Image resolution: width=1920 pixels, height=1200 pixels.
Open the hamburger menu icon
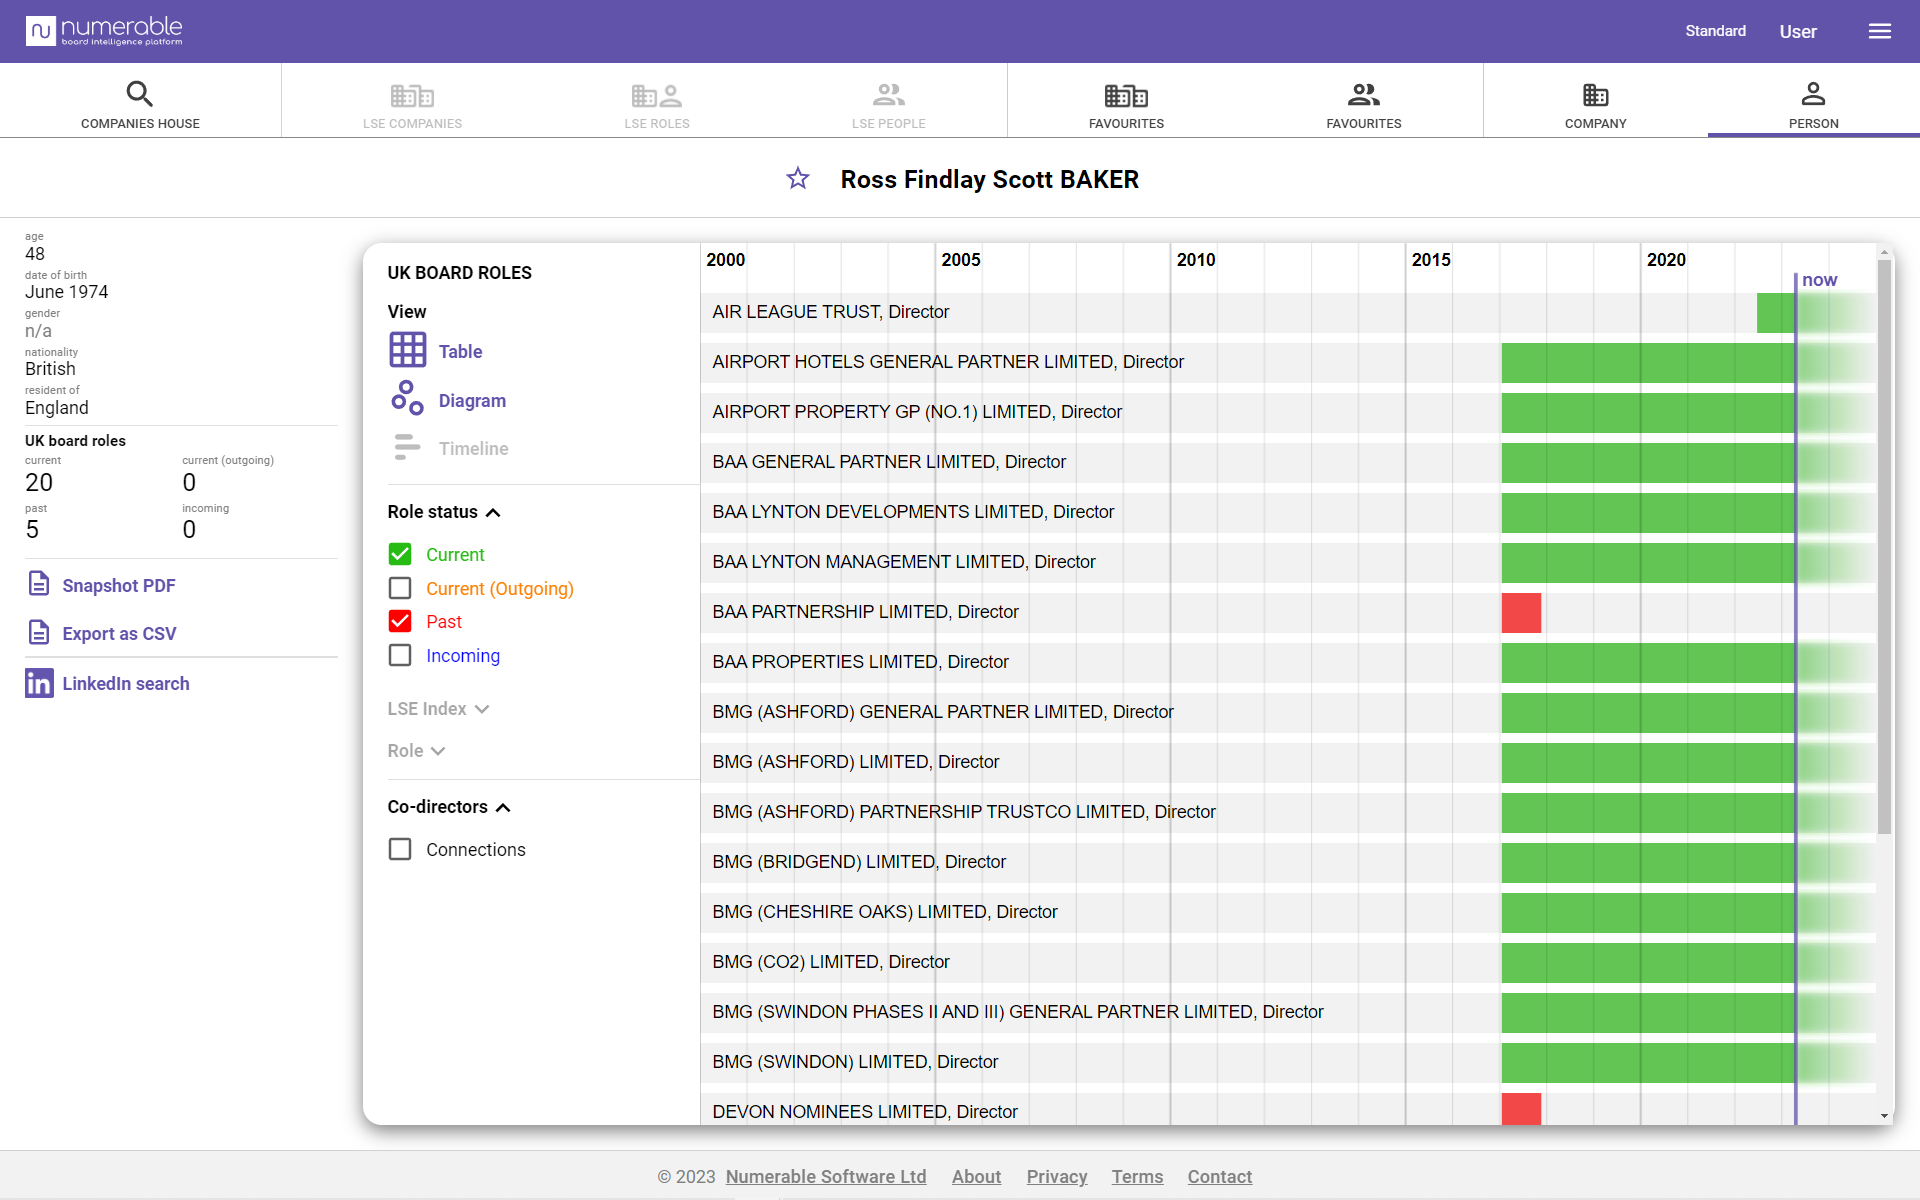(1880, 31)
